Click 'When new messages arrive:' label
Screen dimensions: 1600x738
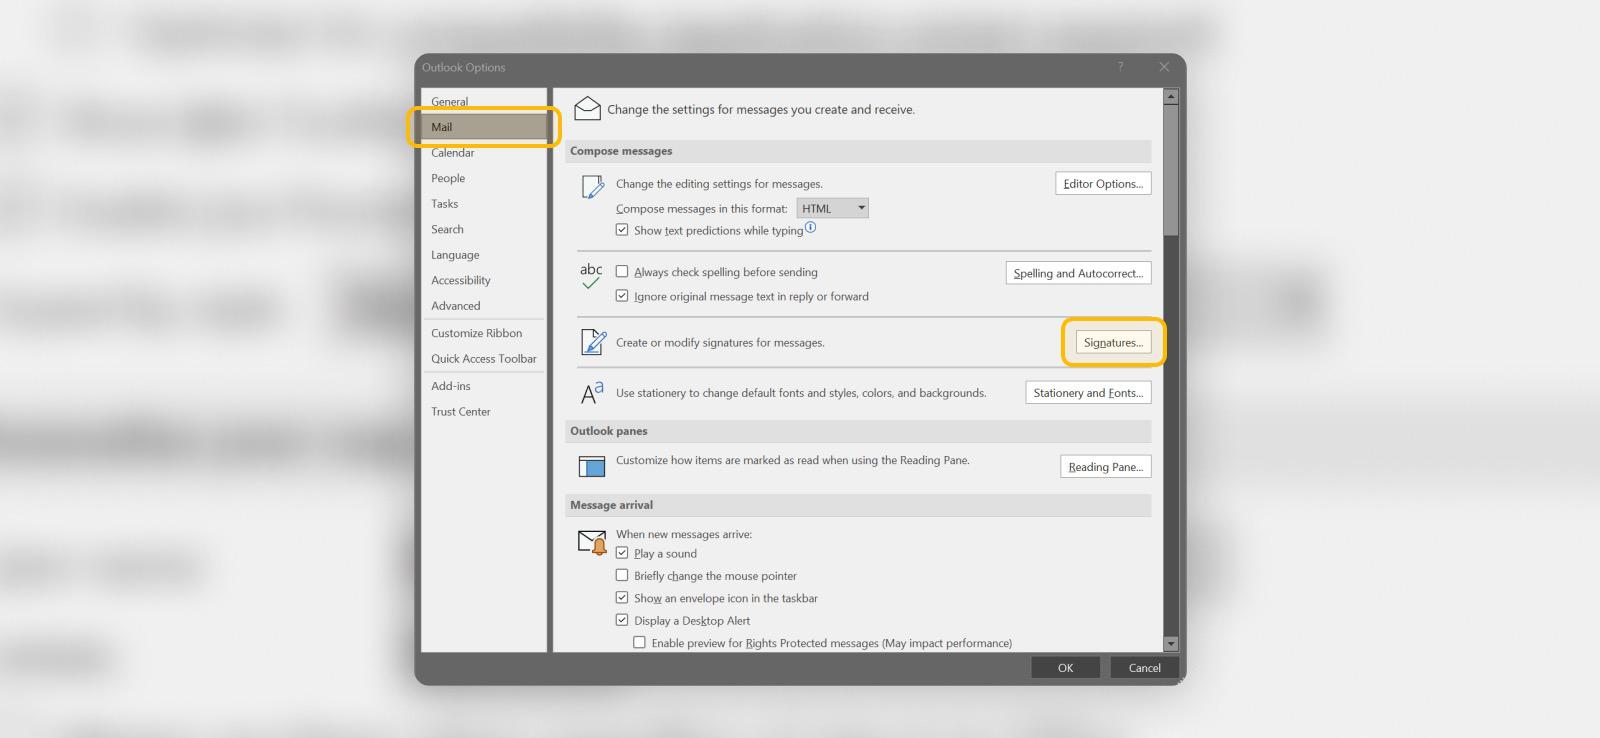(684, 534)
